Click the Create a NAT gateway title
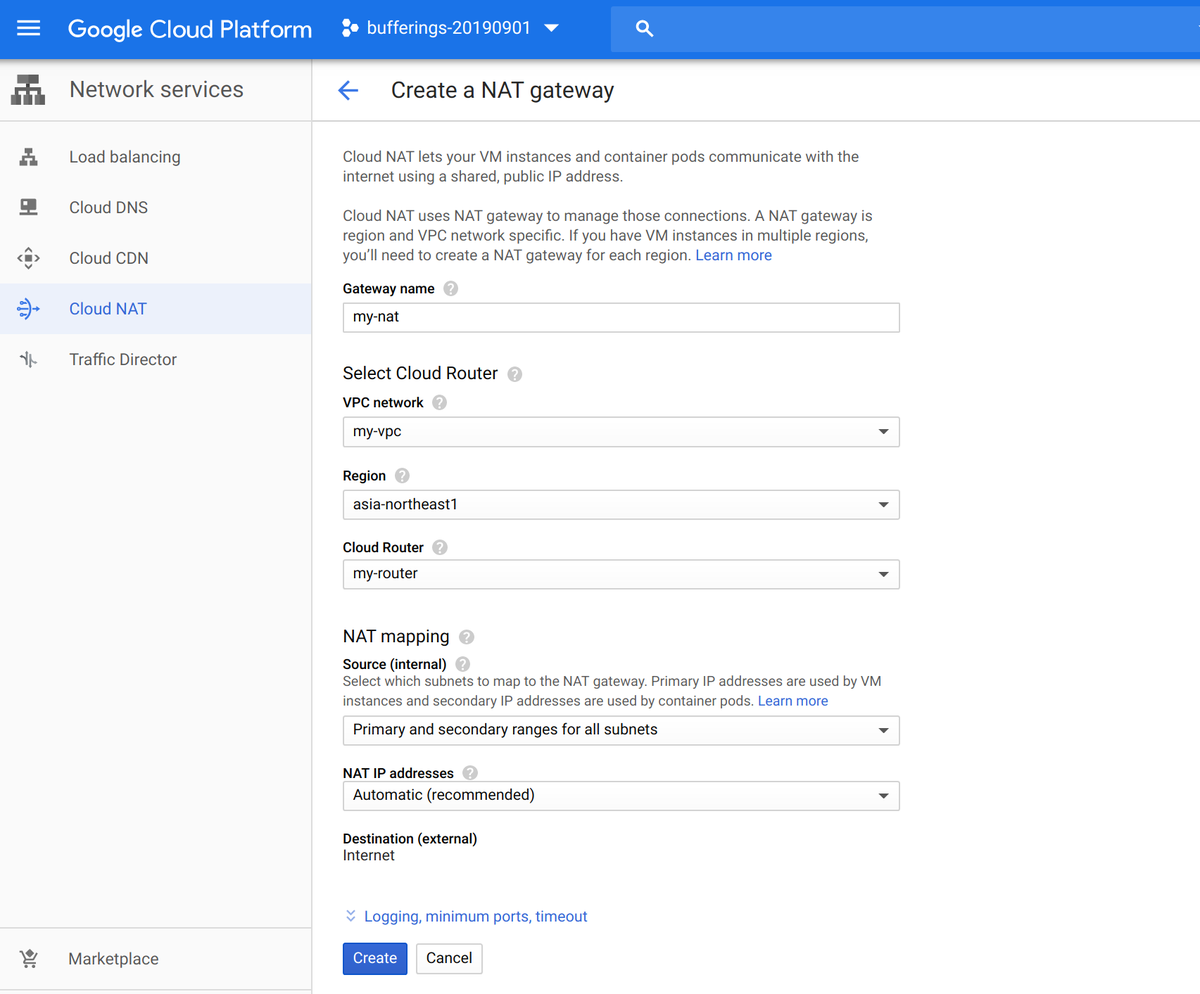 coord(502,91)
